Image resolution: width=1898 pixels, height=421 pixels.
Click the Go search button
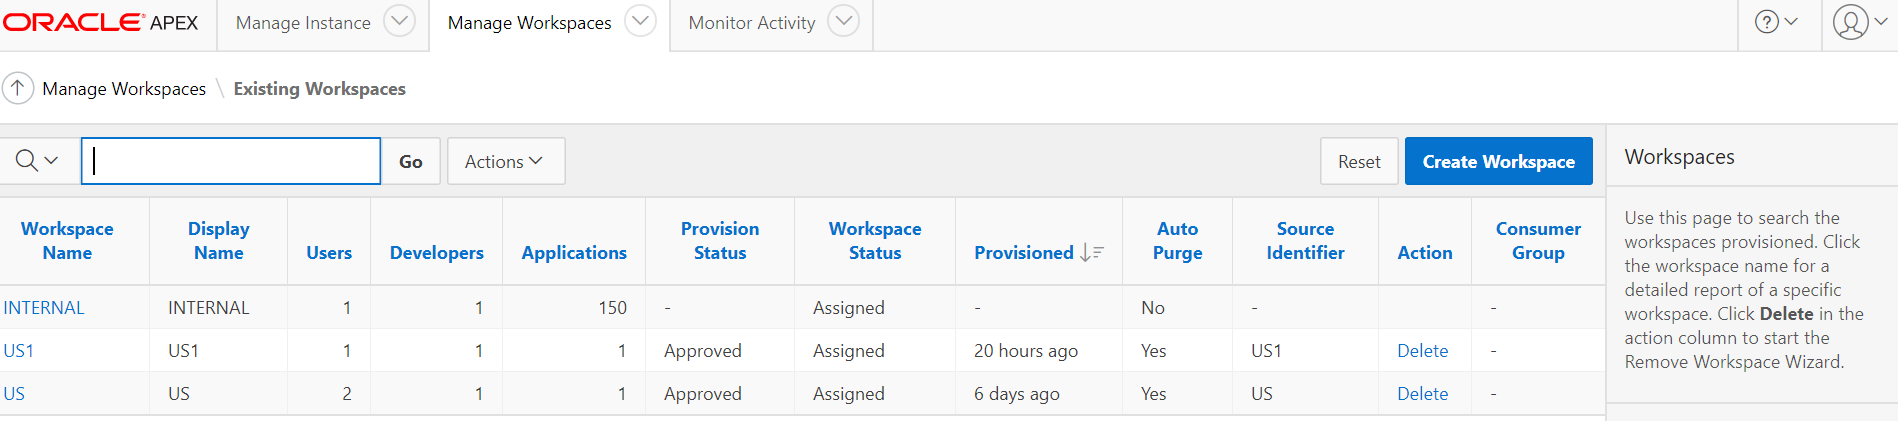click(x=411, y=161)
